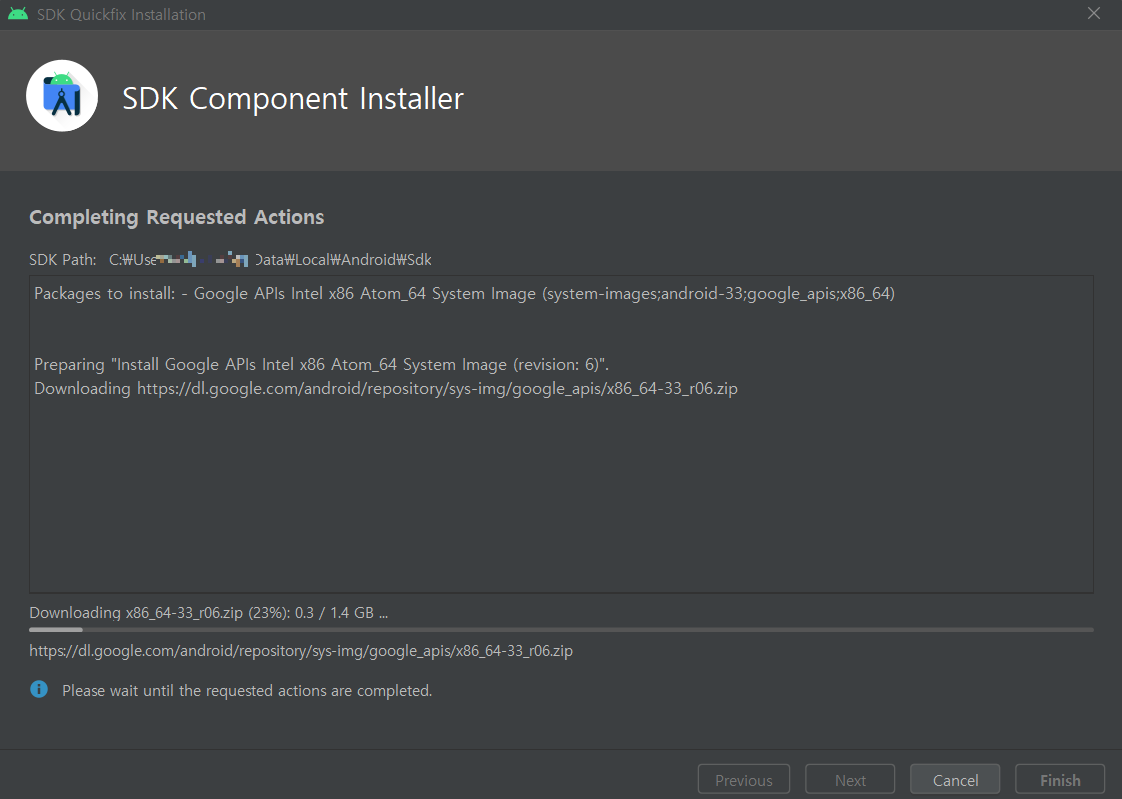Click the URL below the progress bar
The image size is (1122, 799).
[x=301, y=651]
